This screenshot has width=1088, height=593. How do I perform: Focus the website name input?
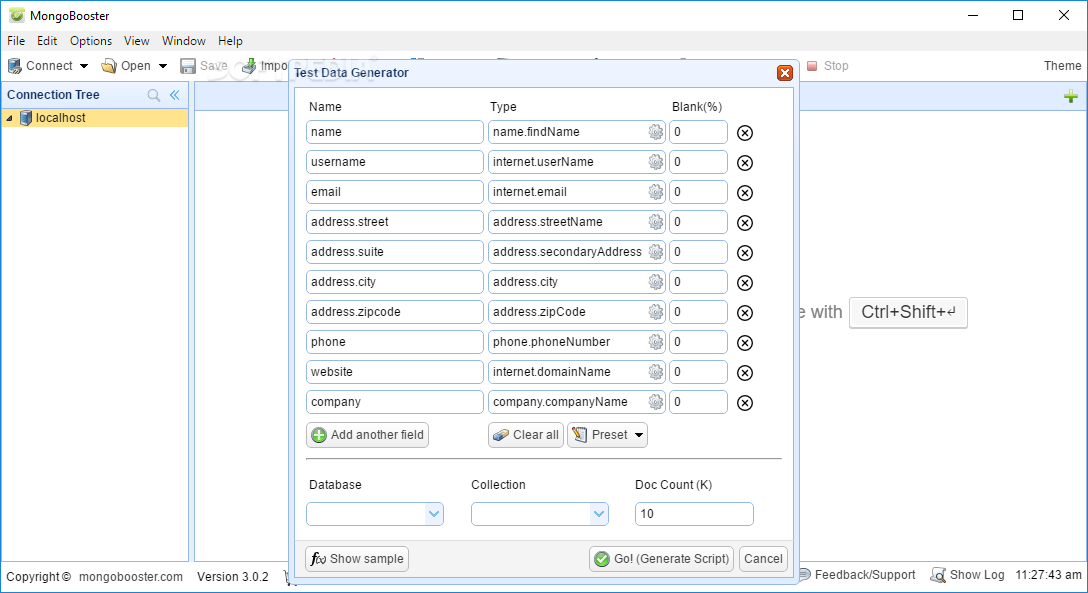395,372
